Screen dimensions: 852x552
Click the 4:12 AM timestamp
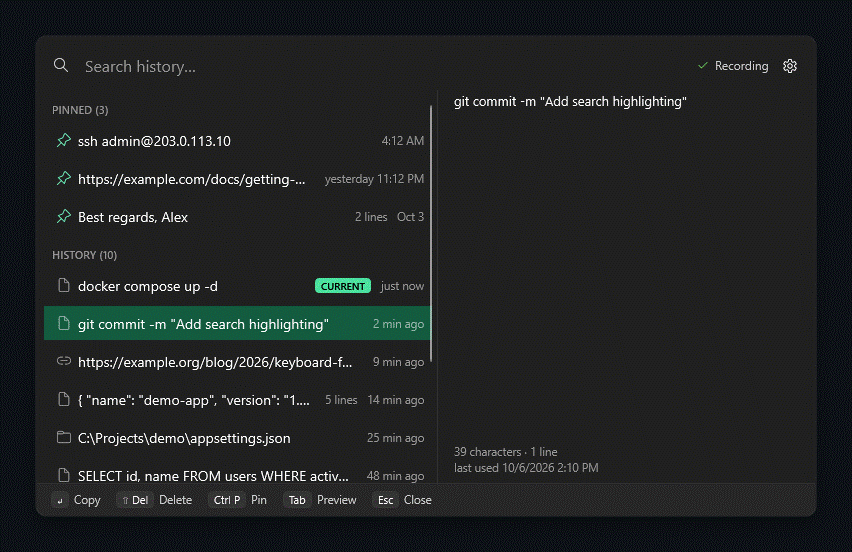tap(403, 141)
